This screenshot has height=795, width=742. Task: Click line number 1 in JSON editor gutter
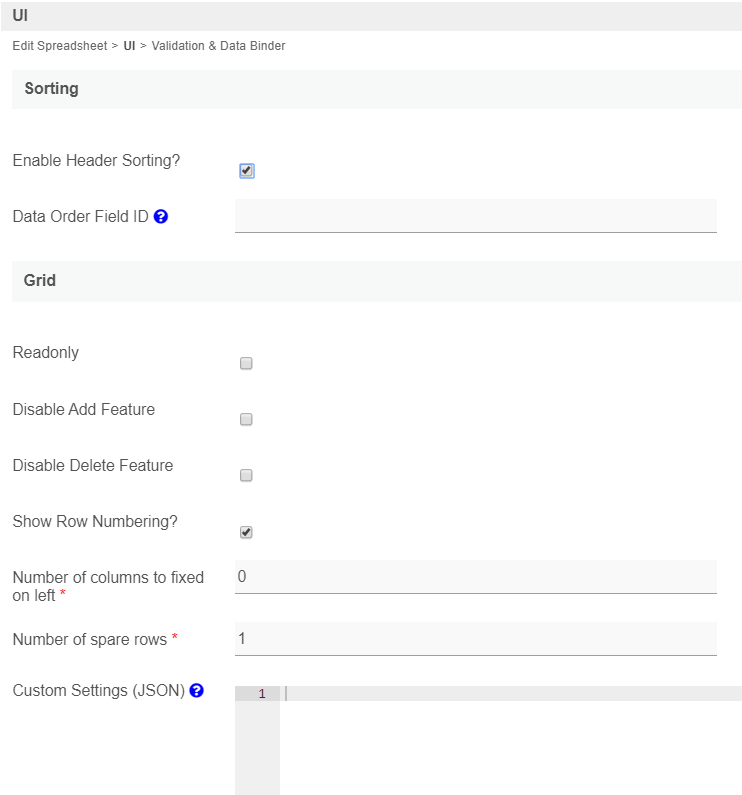(x=261, y=694)
